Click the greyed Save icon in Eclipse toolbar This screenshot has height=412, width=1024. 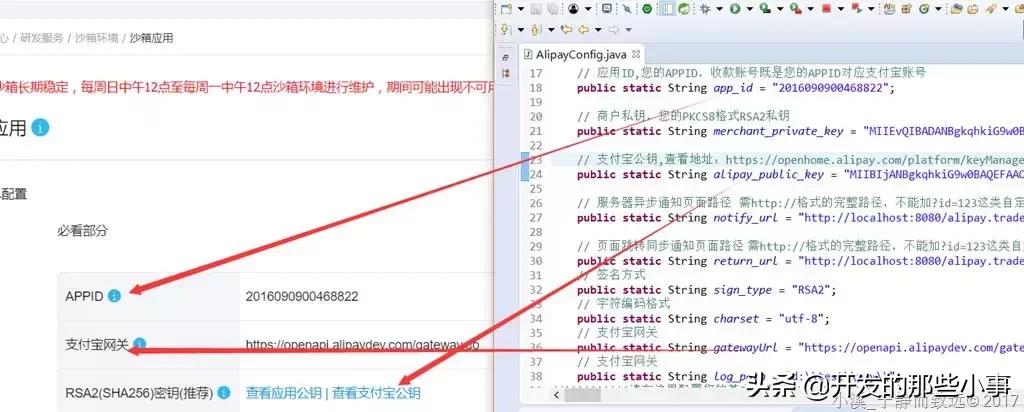point(536,8)
